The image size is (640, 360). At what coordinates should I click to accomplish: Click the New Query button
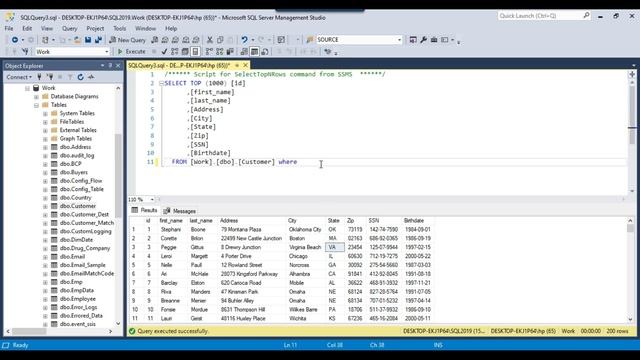(x=127, y=40)
